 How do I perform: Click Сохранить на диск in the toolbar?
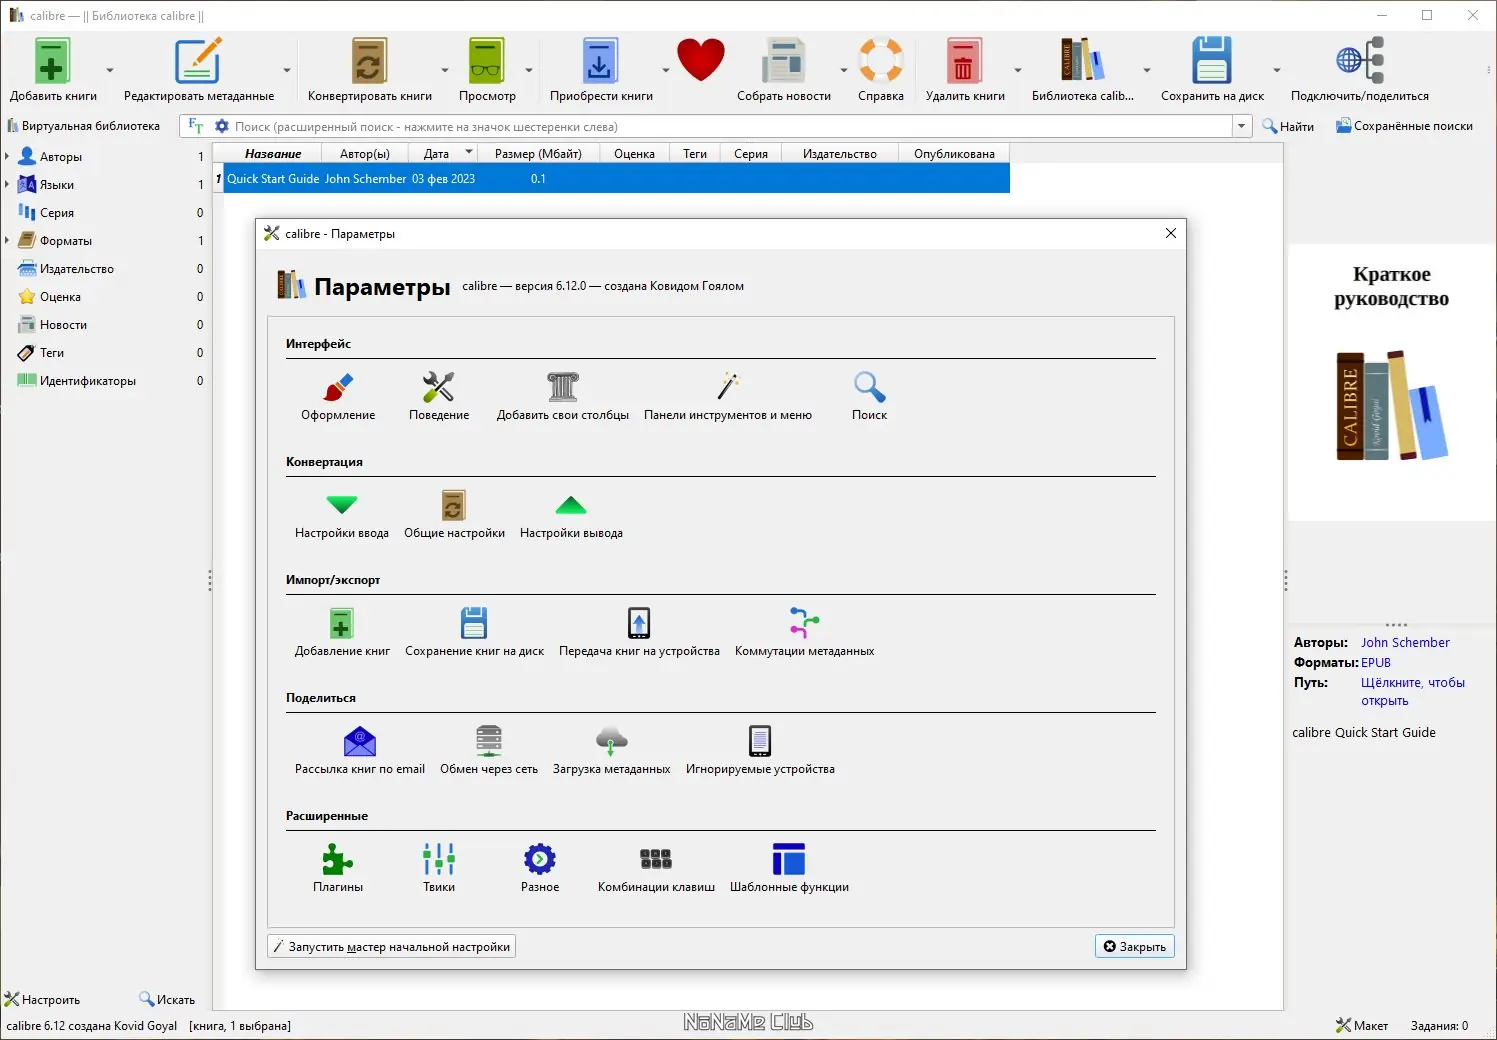coord(1212,69)
